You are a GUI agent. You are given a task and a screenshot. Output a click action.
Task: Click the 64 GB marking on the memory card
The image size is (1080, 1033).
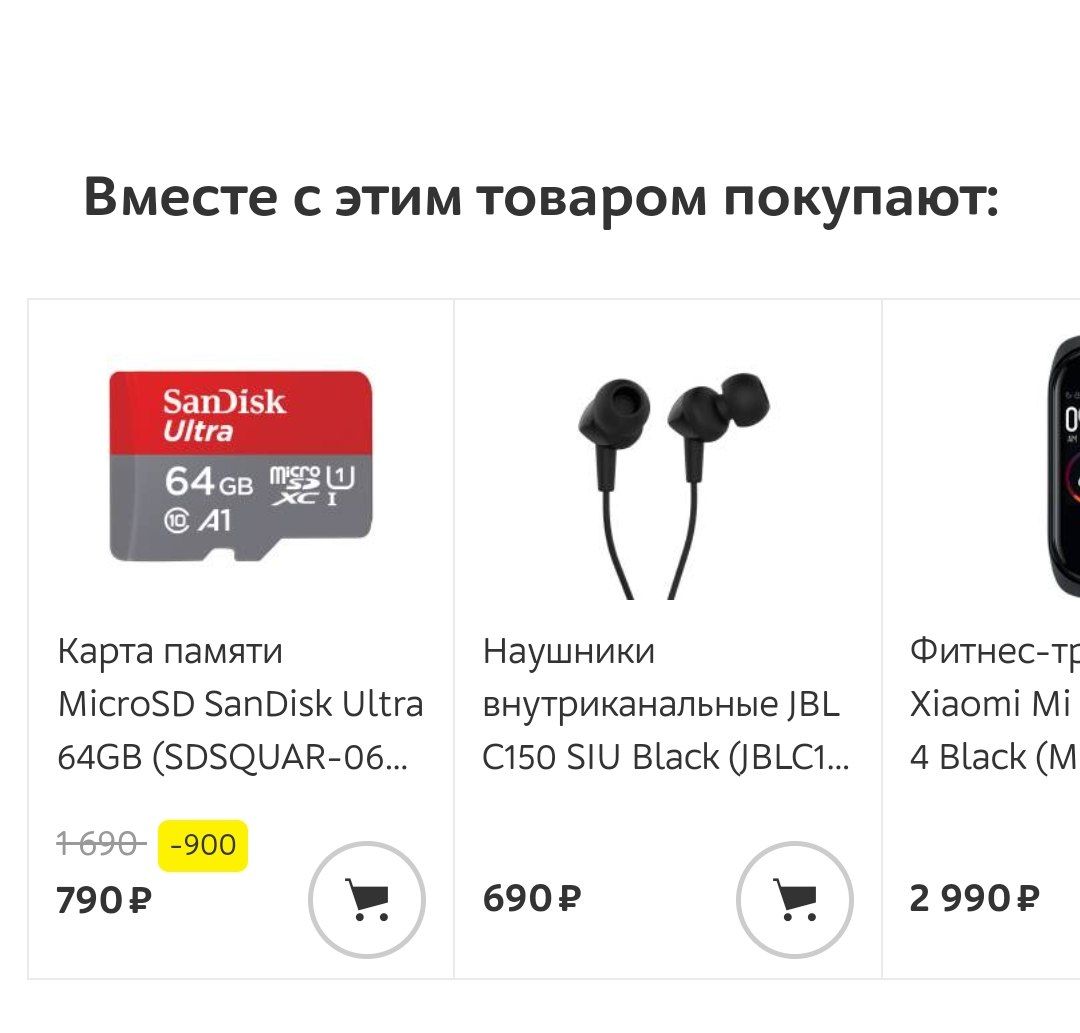coord(209,481)
